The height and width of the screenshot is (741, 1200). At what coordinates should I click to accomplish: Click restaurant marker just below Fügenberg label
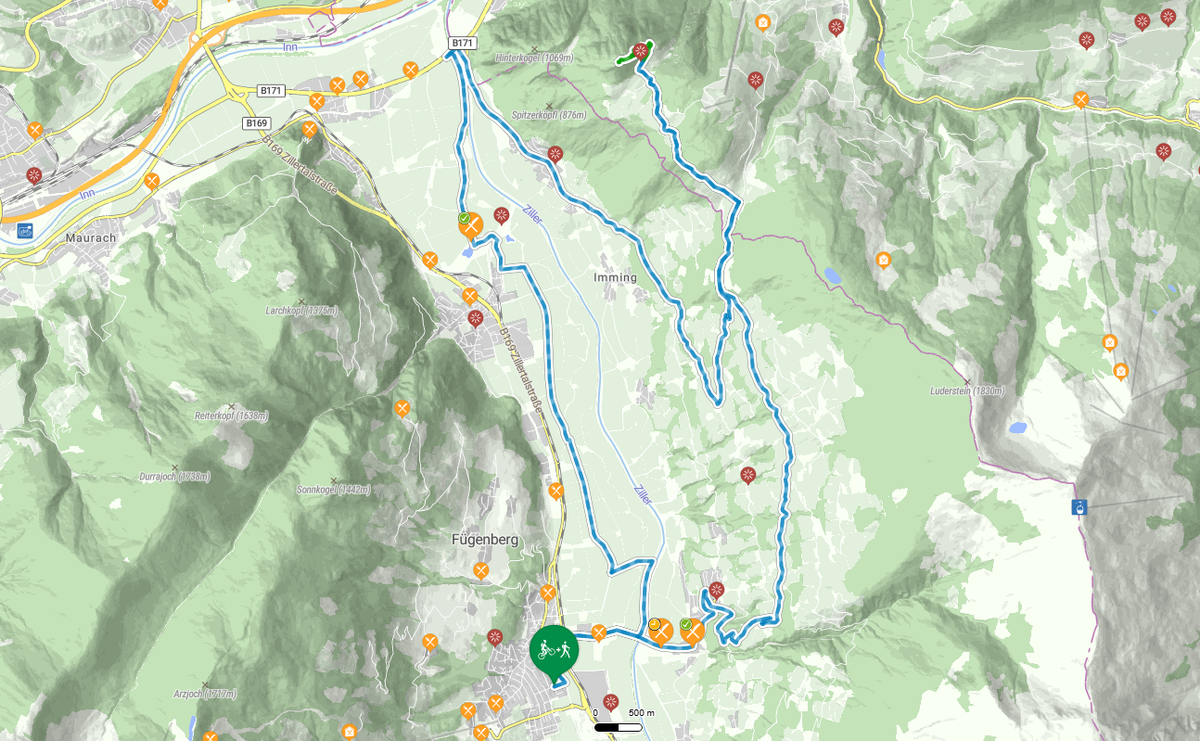pyautogui.click(x=481, y=570)
